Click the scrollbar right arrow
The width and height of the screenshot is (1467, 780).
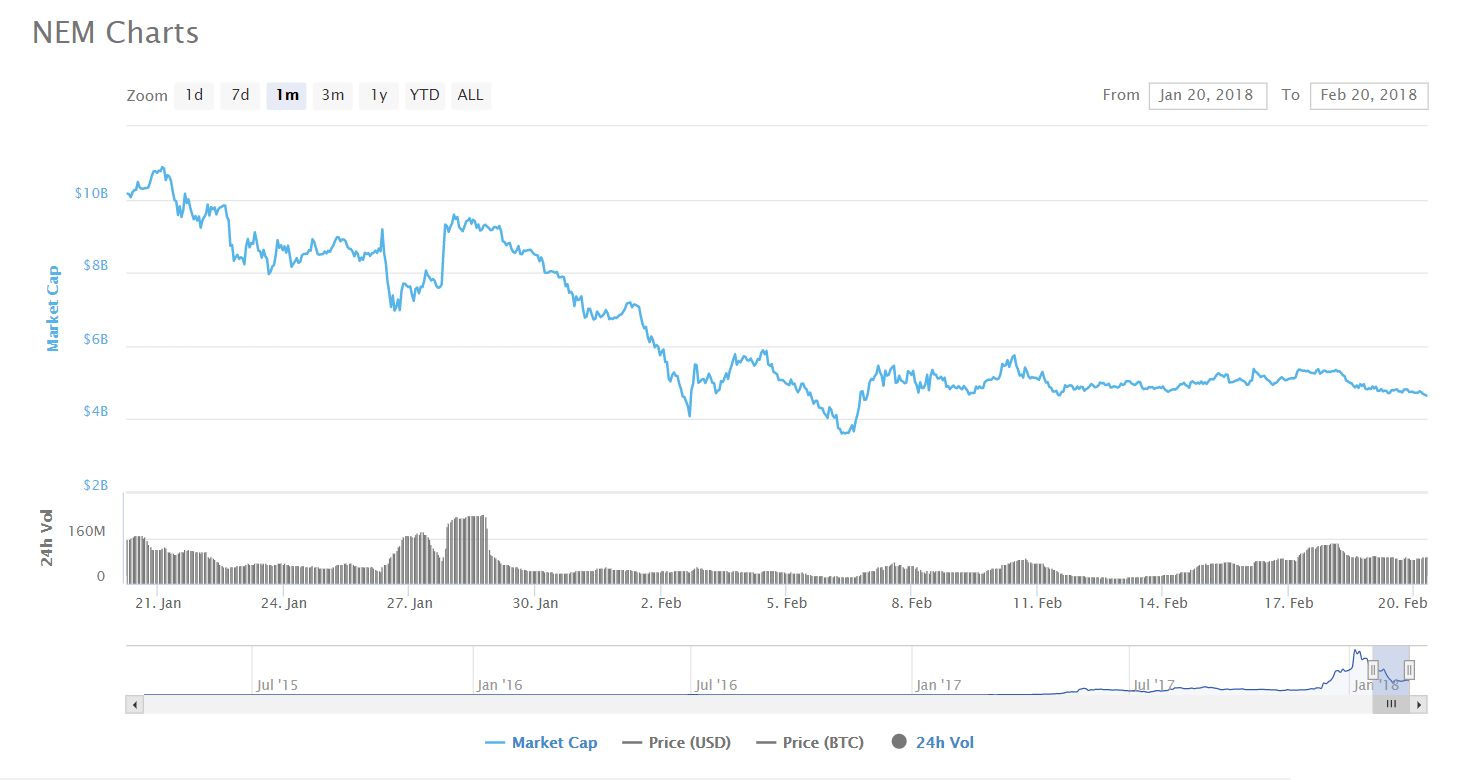click(1419, 705)
